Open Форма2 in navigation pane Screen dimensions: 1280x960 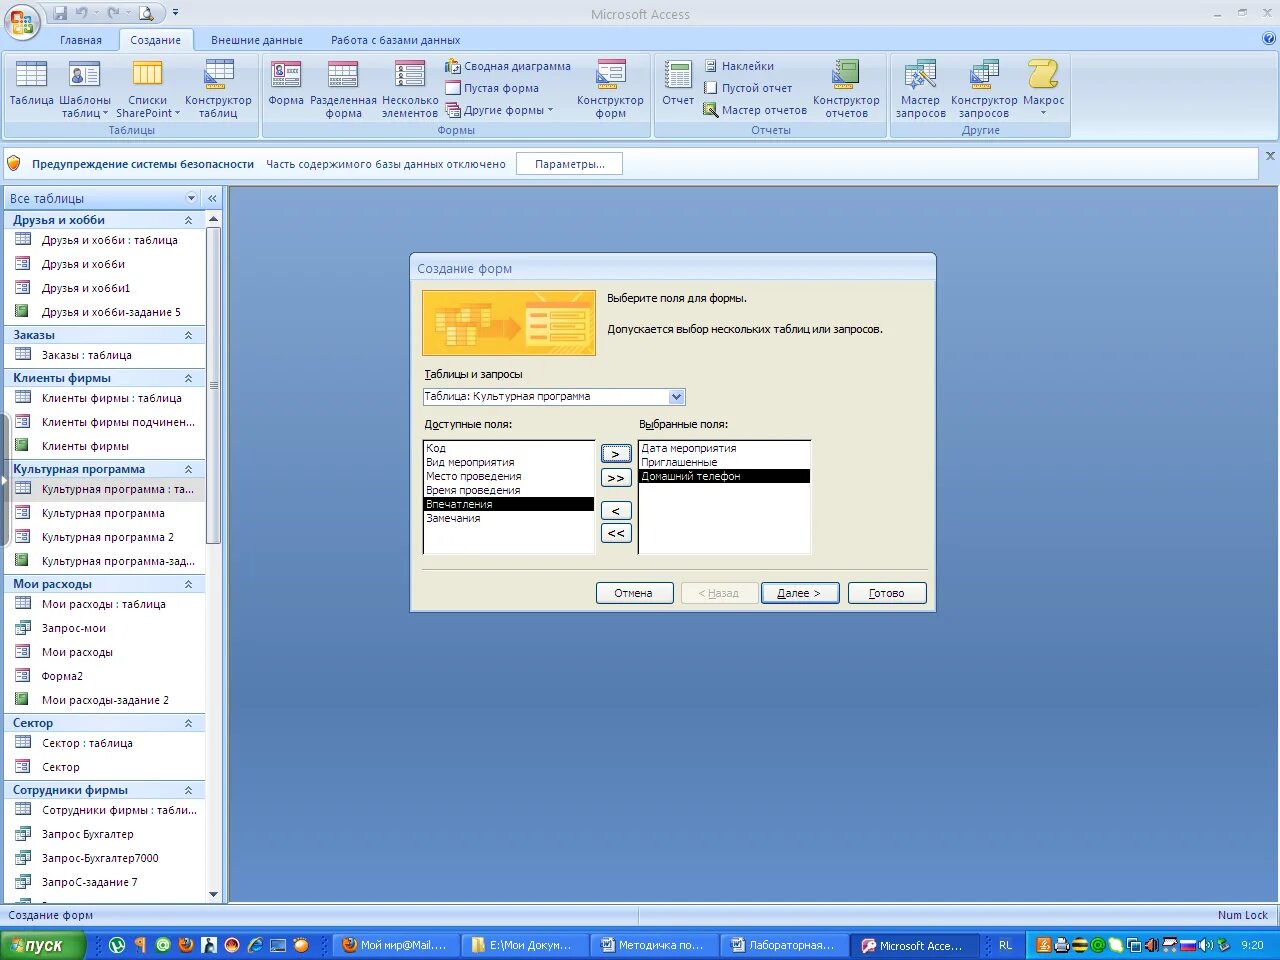point(62,676)
